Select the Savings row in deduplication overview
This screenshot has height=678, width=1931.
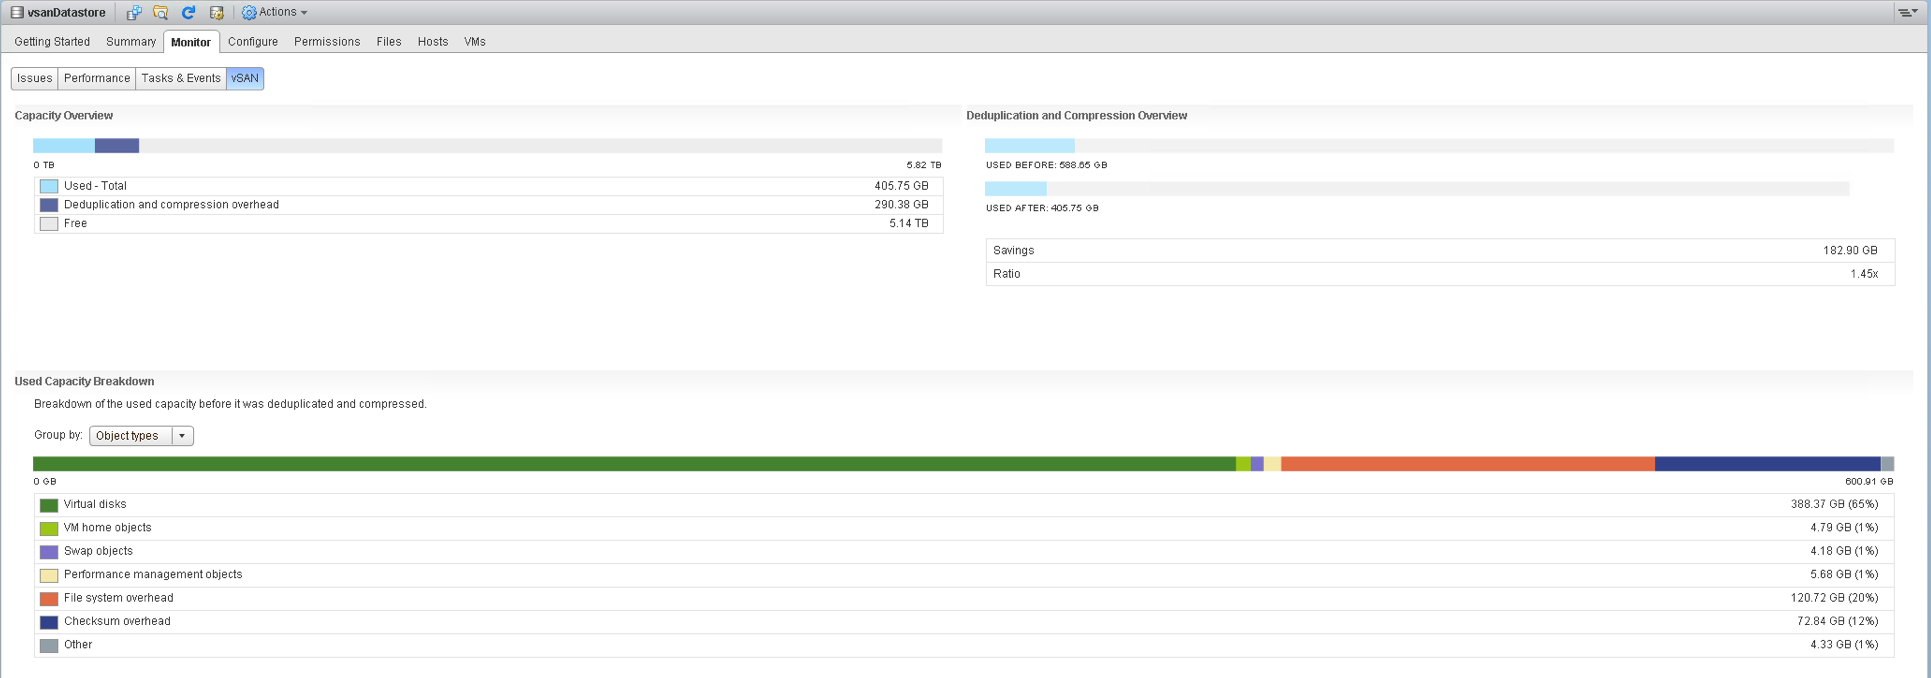pyautogui.click(x=1439, y=251)
